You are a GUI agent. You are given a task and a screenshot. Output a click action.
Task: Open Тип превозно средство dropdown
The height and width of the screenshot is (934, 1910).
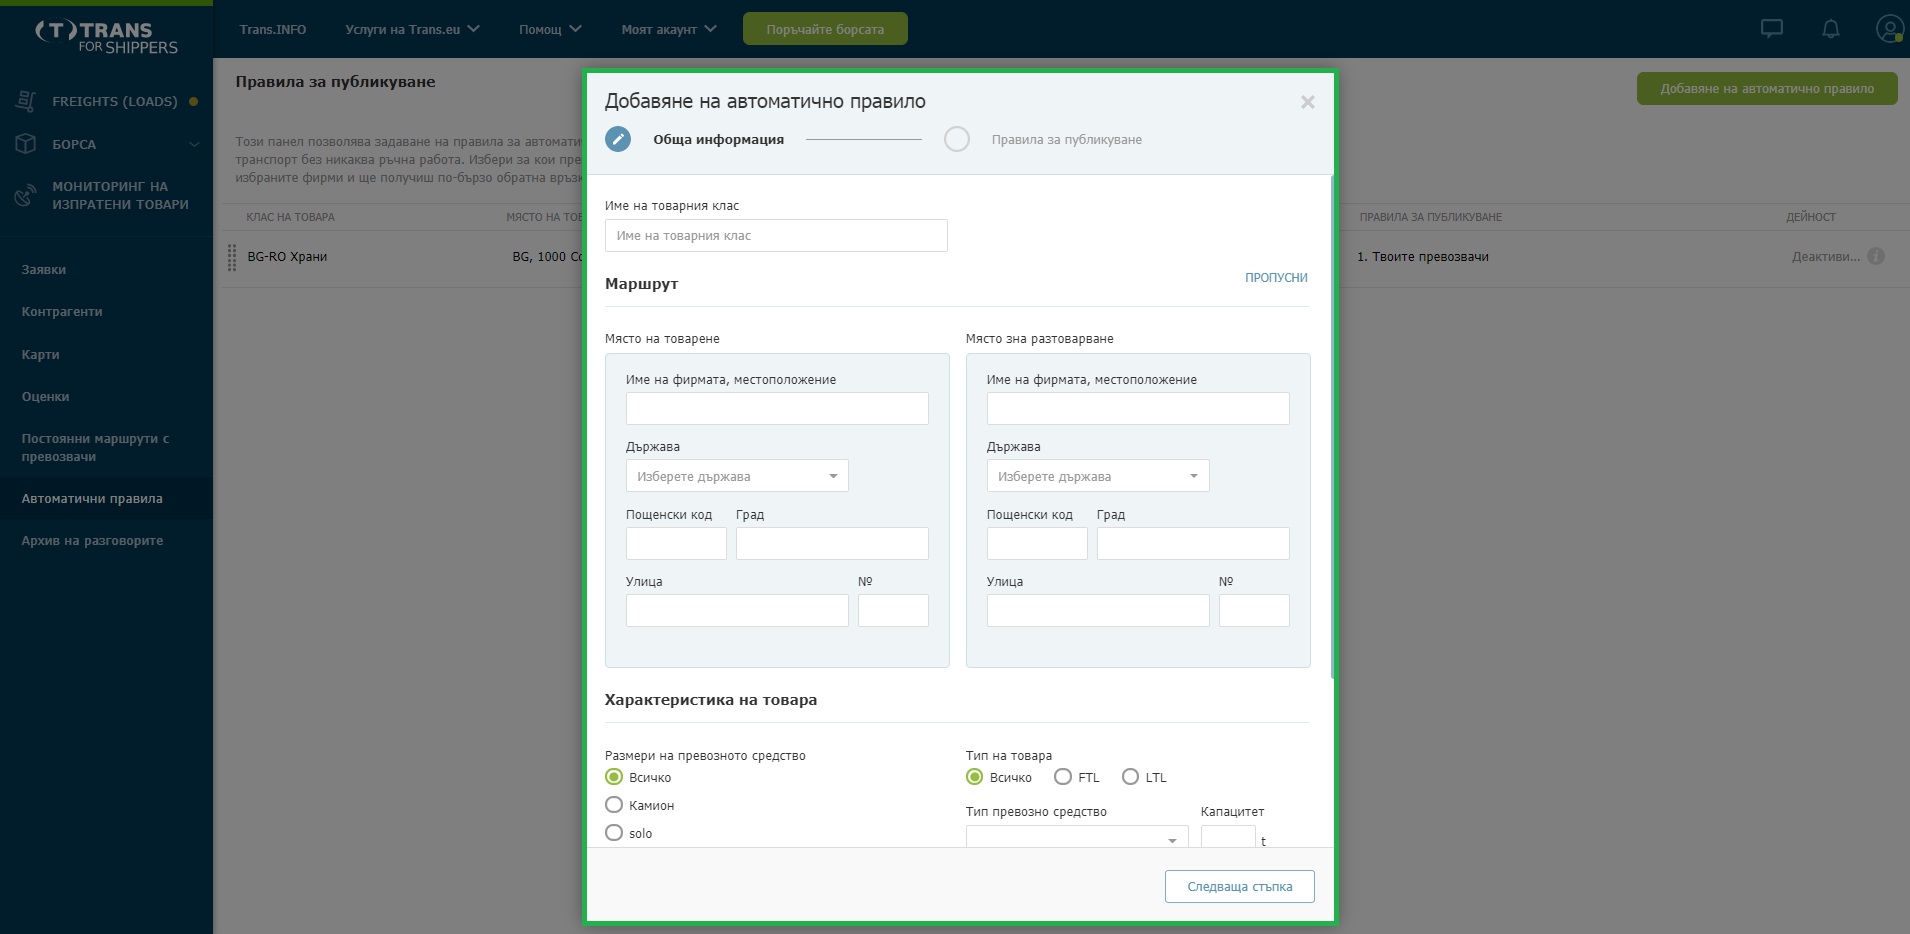(x=1077, y=837)
